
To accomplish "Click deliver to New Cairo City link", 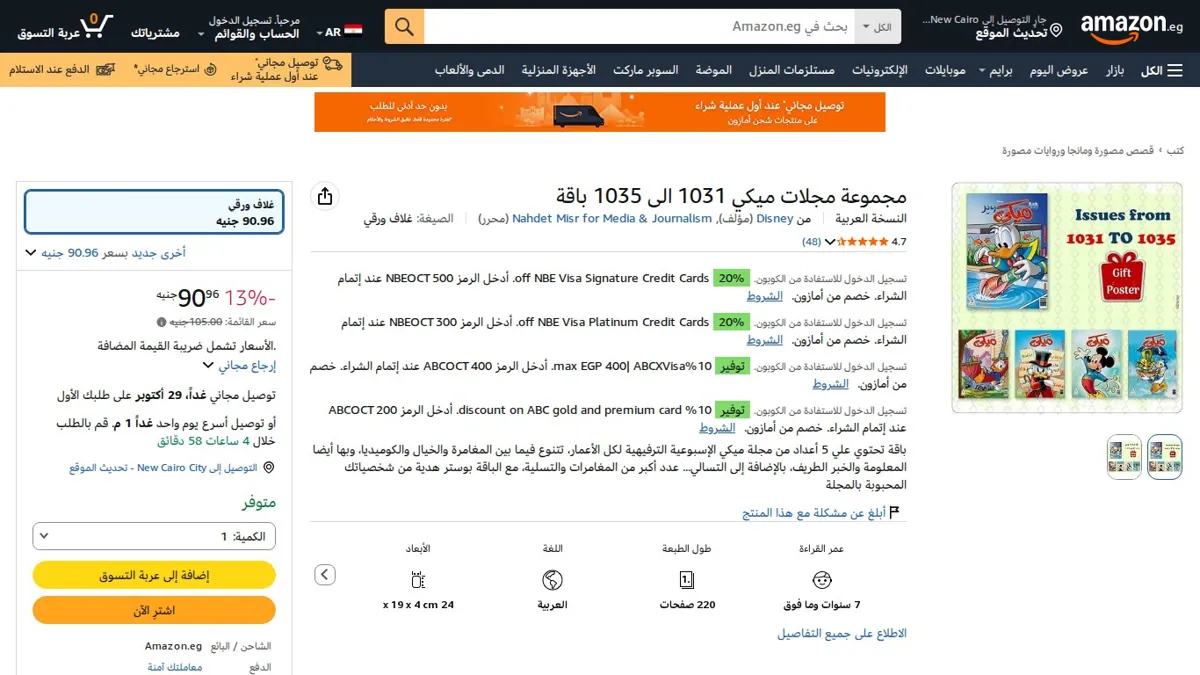I will (164, 468).
